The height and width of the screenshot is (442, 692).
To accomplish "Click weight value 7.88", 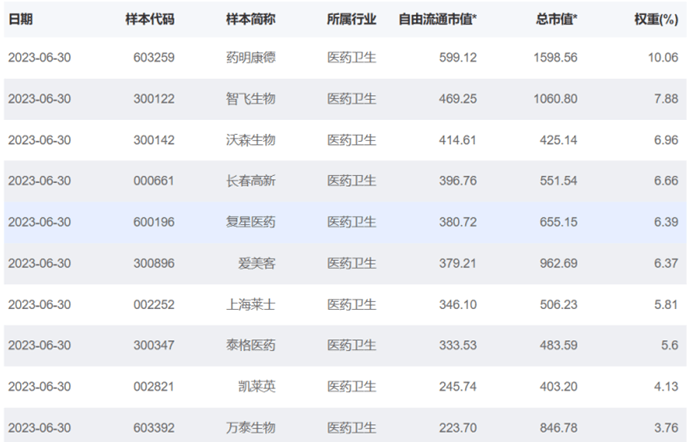I will click(x=666, y=98).
